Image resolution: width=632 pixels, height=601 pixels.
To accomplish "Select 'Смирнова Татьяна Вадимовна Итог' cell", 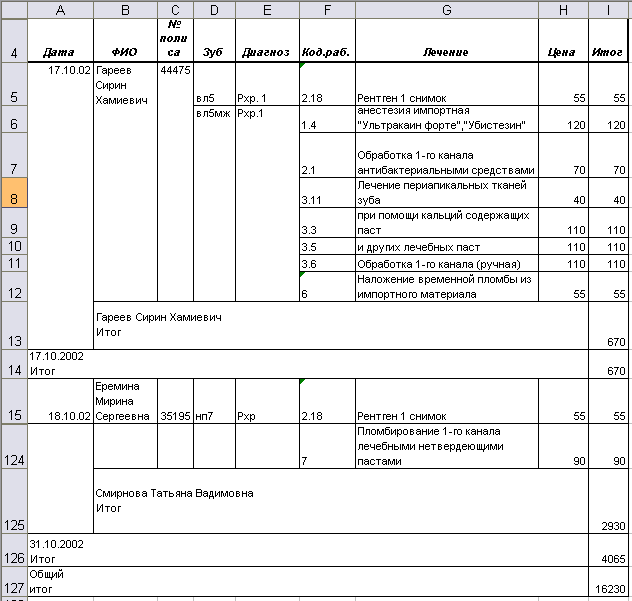I will [341, 501].
